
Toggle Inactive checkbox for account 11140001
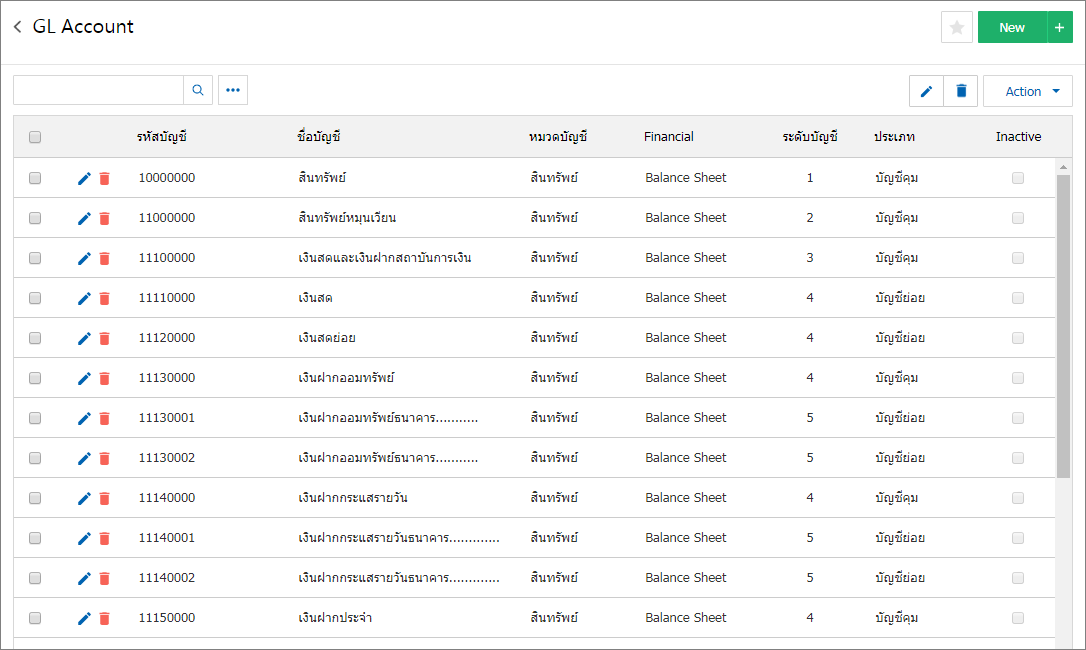click(x=1017, y=538)
